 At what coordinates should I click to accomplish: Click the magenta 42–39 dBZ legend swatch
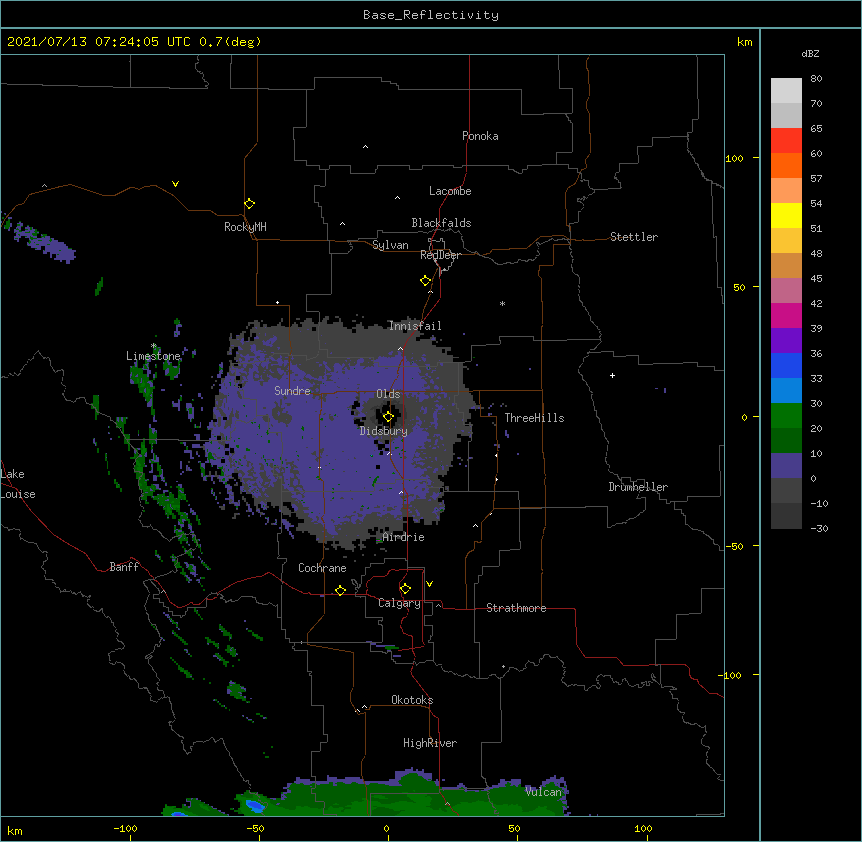point(786,315)
